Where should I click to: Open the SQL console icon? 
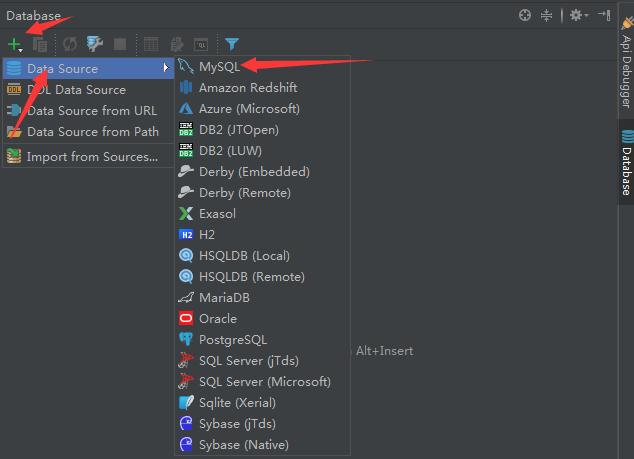pos(201,44)
